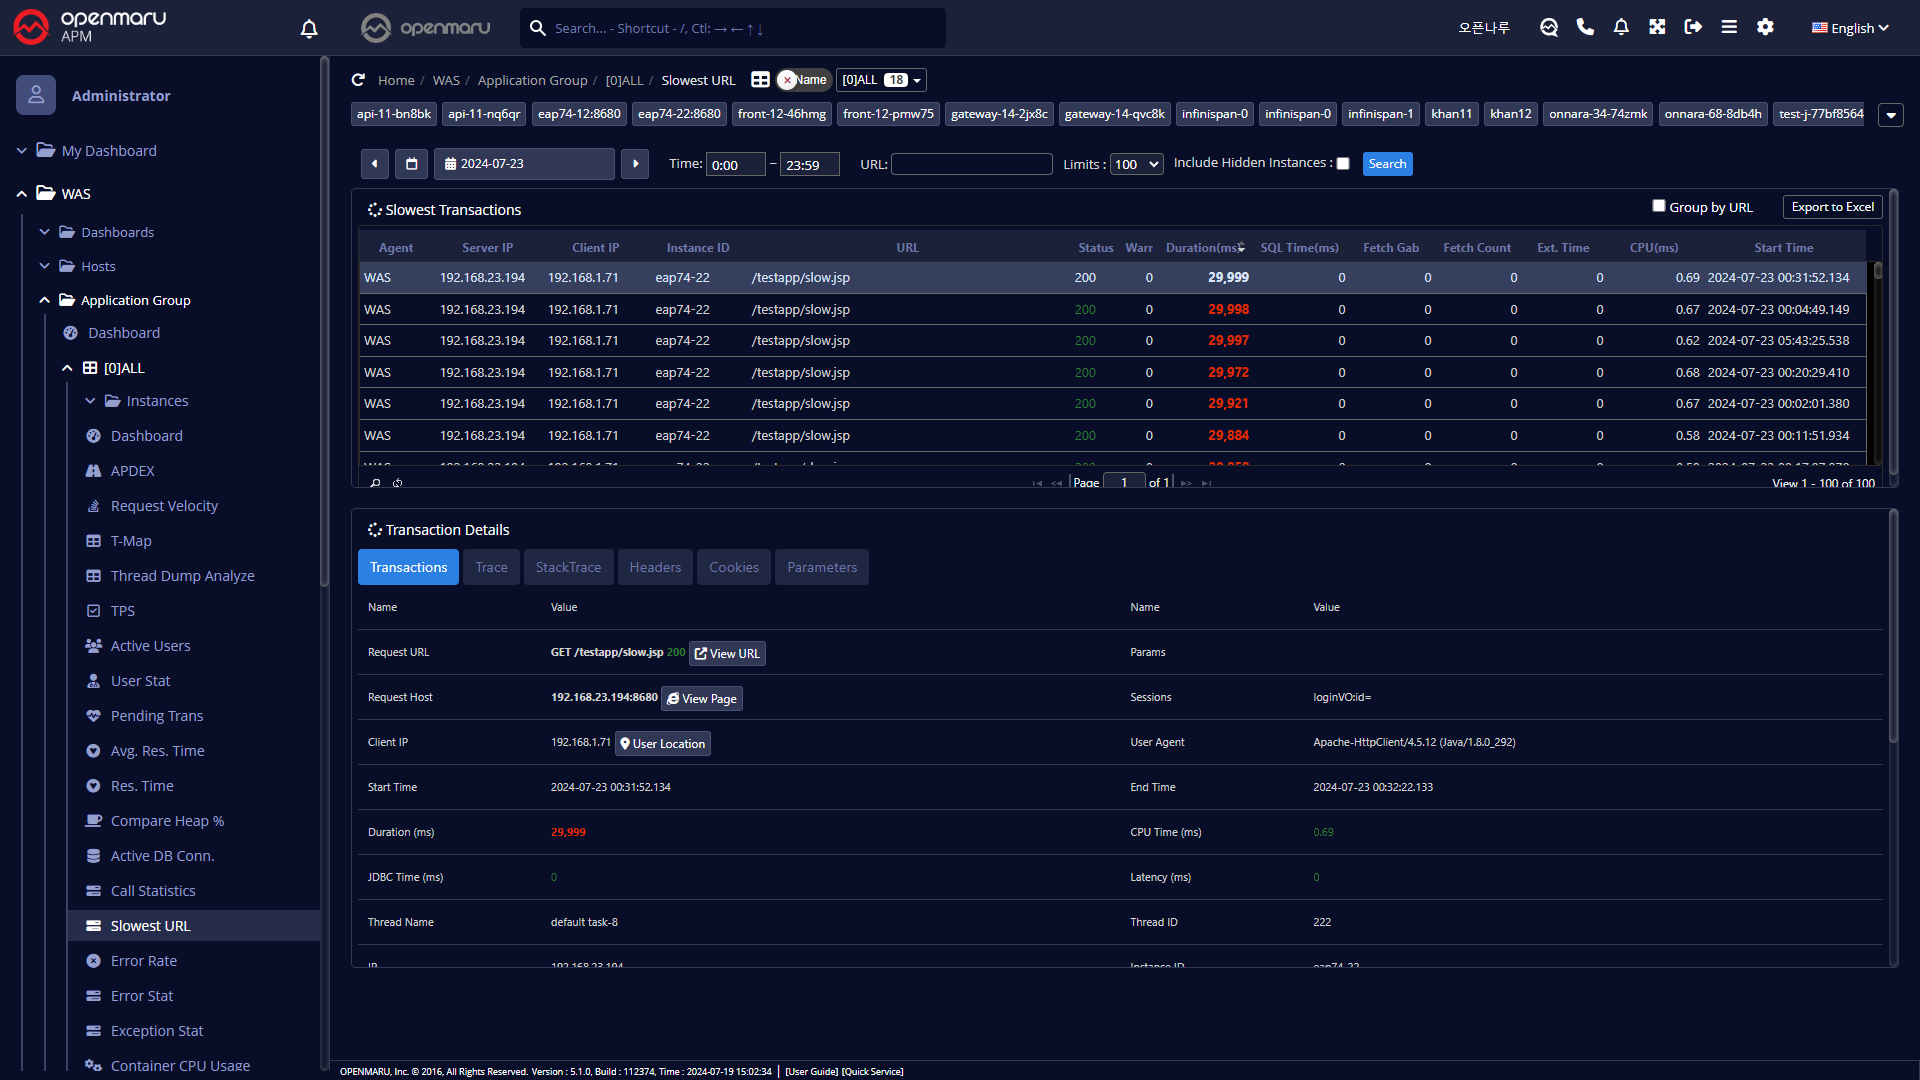Image resolution: width=1920 pixels, height=1080 pixels.
Task: Click the Search button
Action: point(1387,164)
